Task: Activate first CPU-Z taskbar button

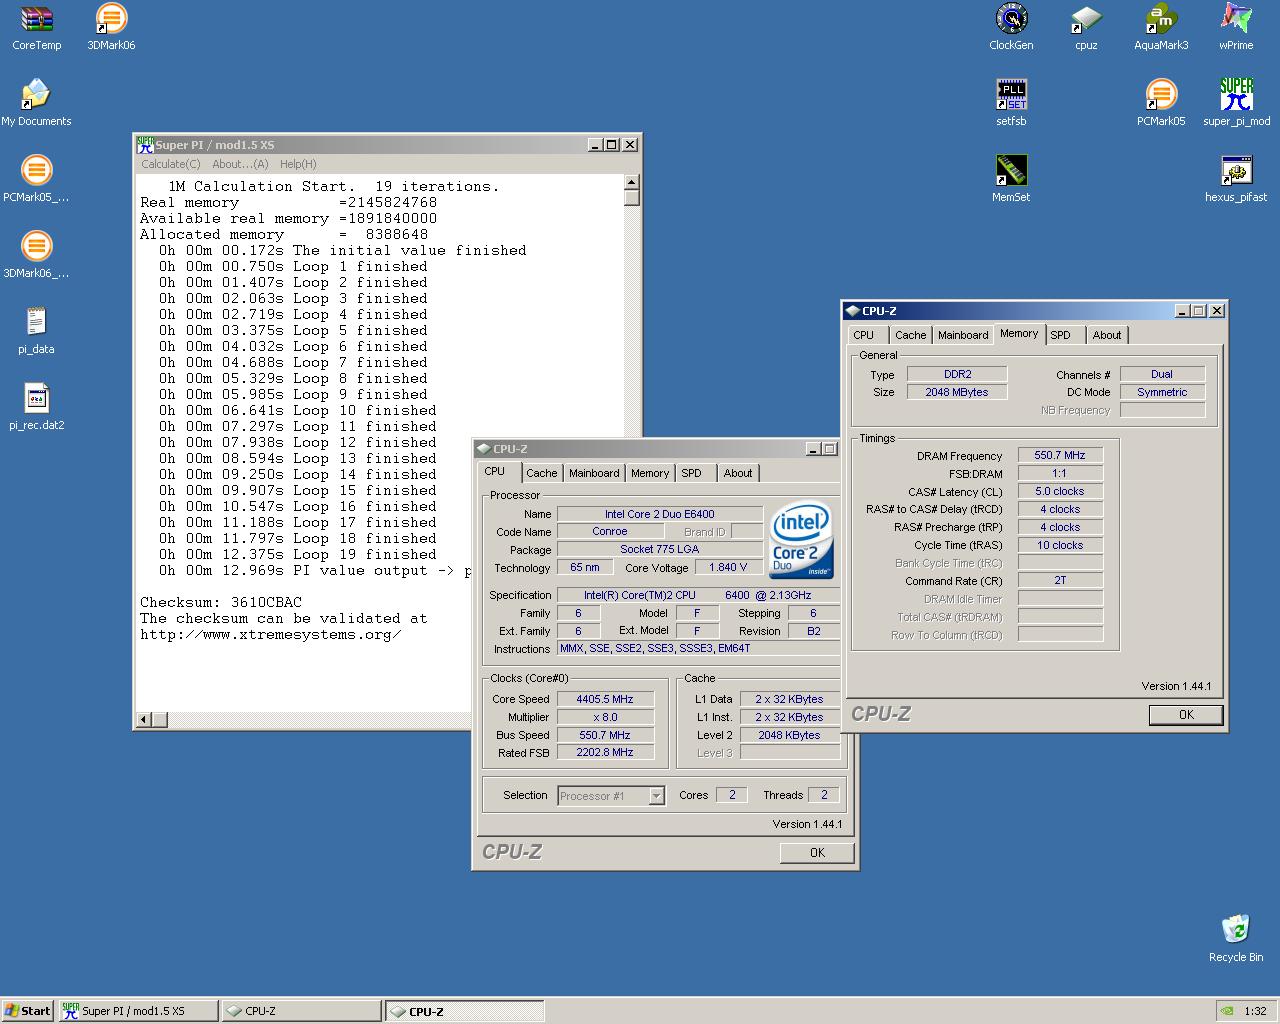Action: click(301, 1011)
